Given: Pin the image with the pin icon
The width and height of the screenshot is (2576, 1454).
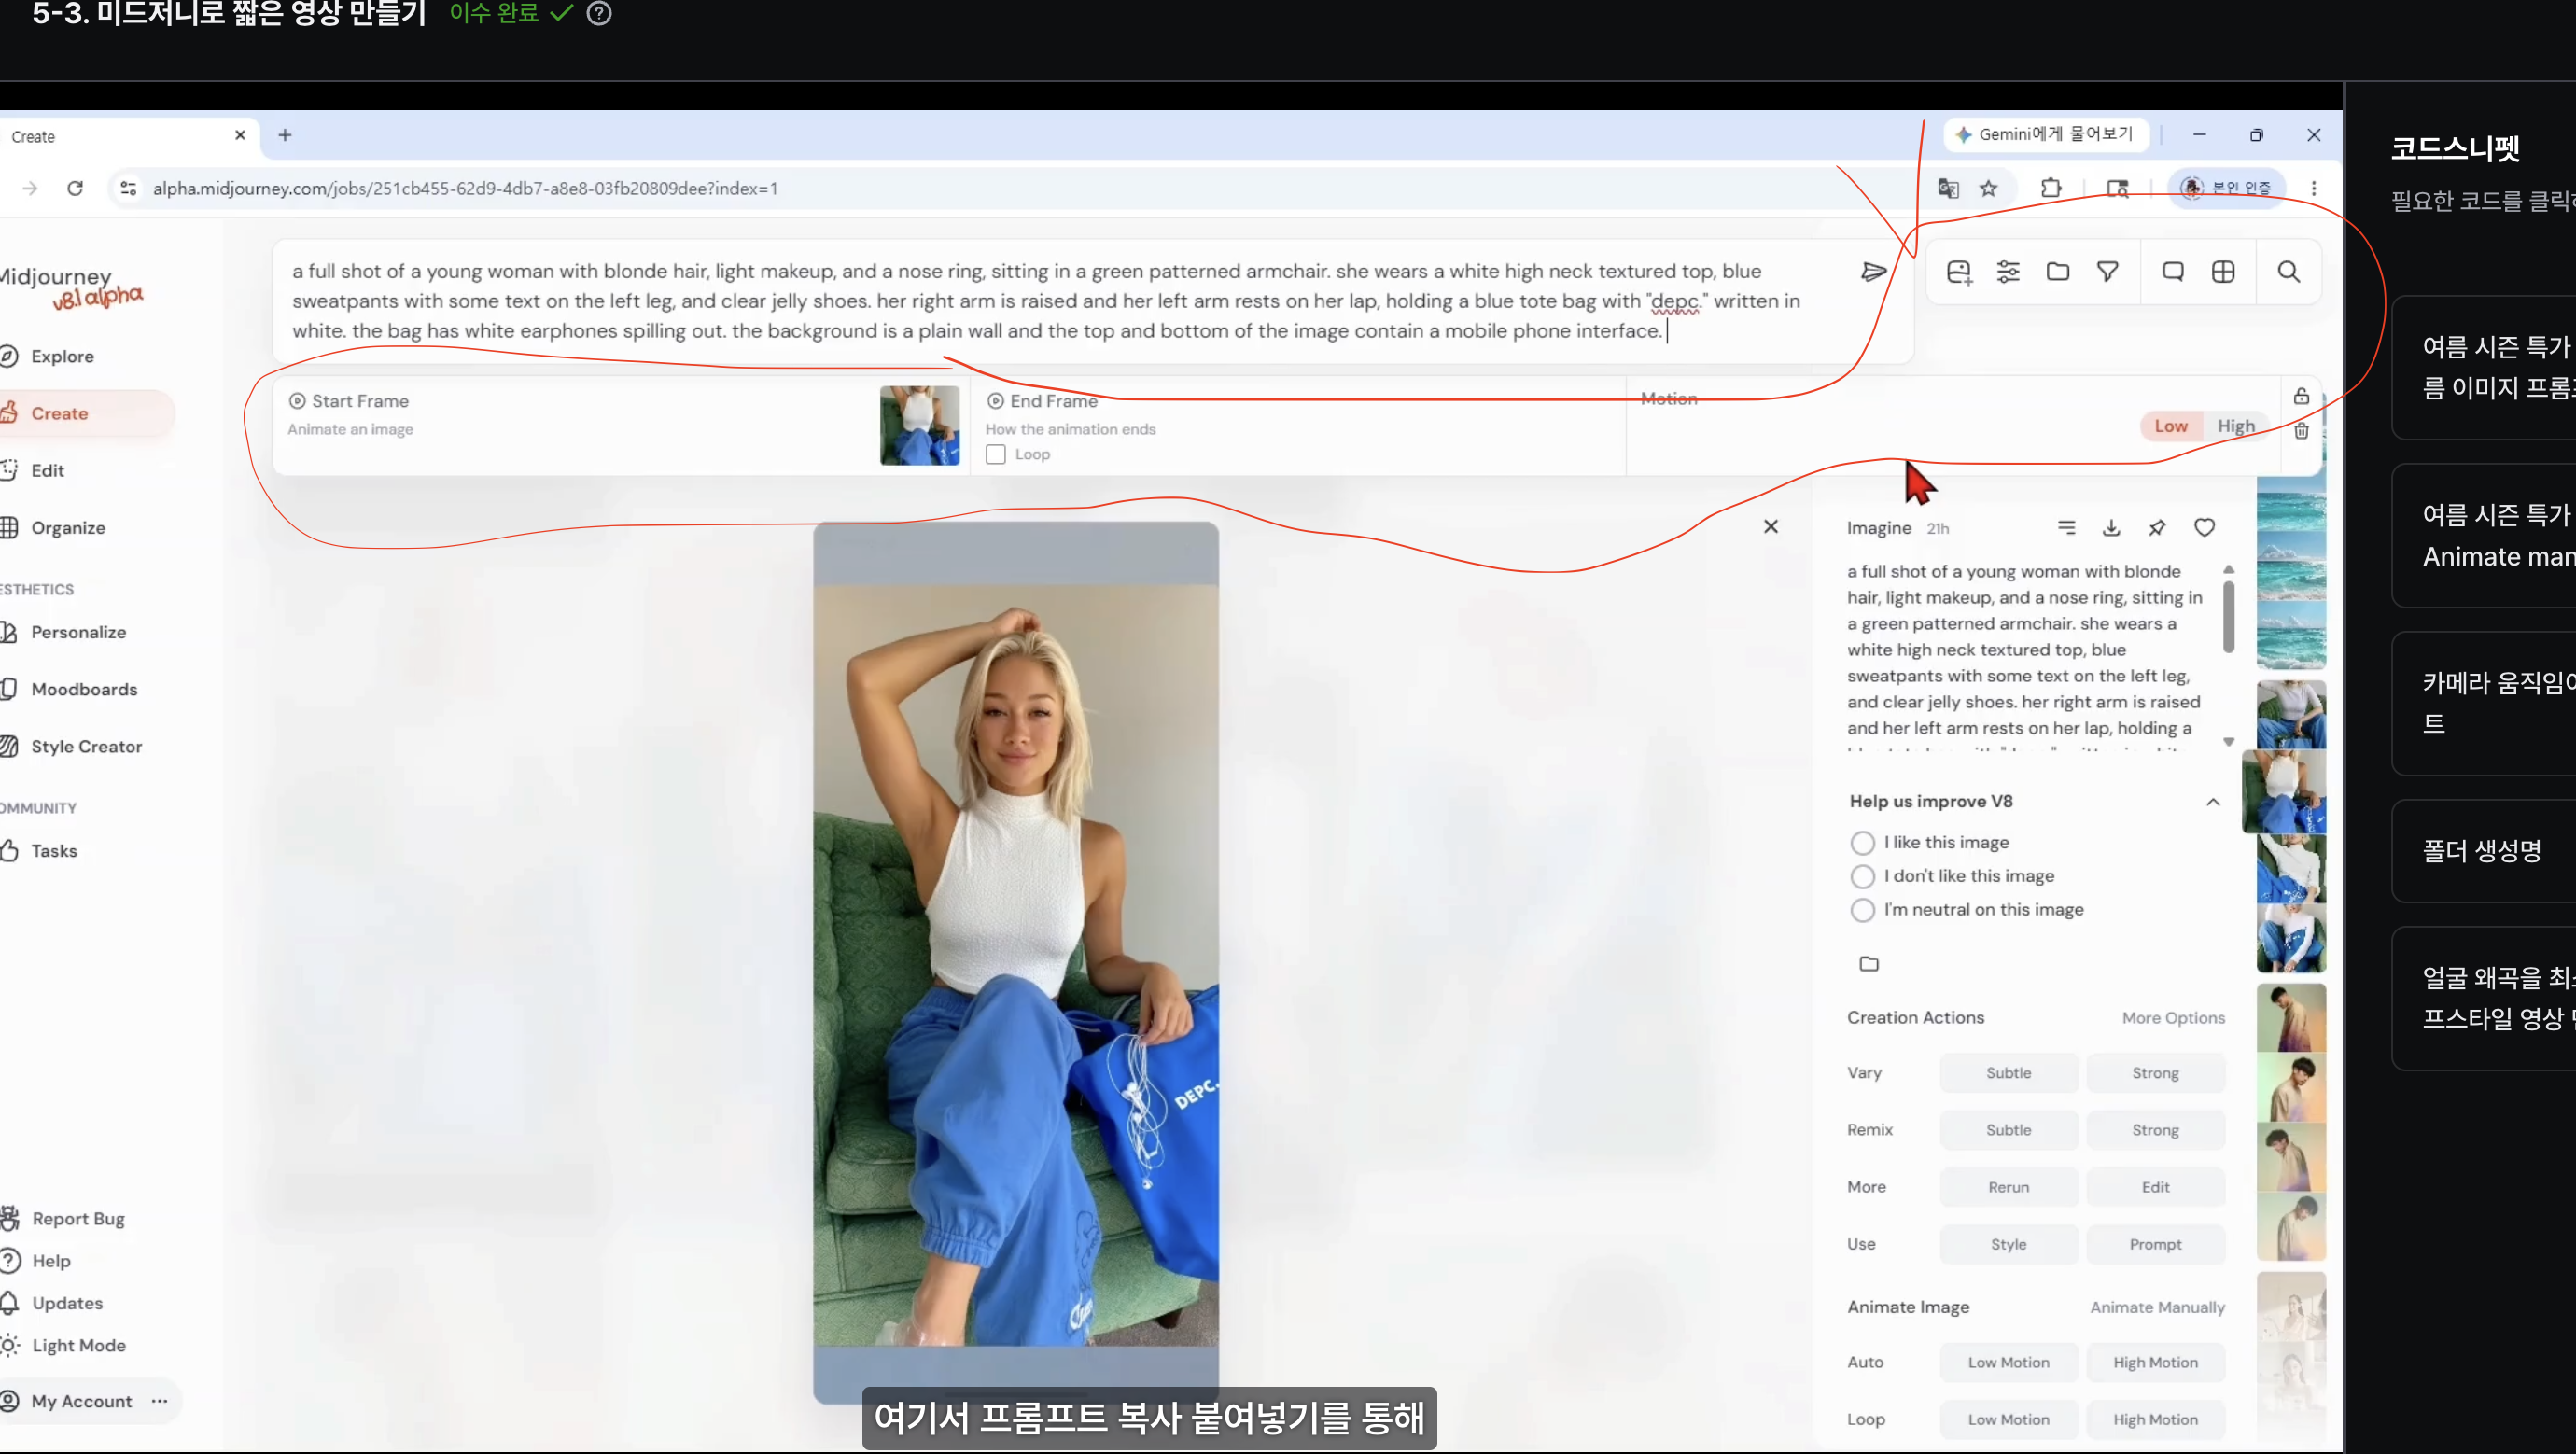Looking at the screenshot, I should (2157, 527).
